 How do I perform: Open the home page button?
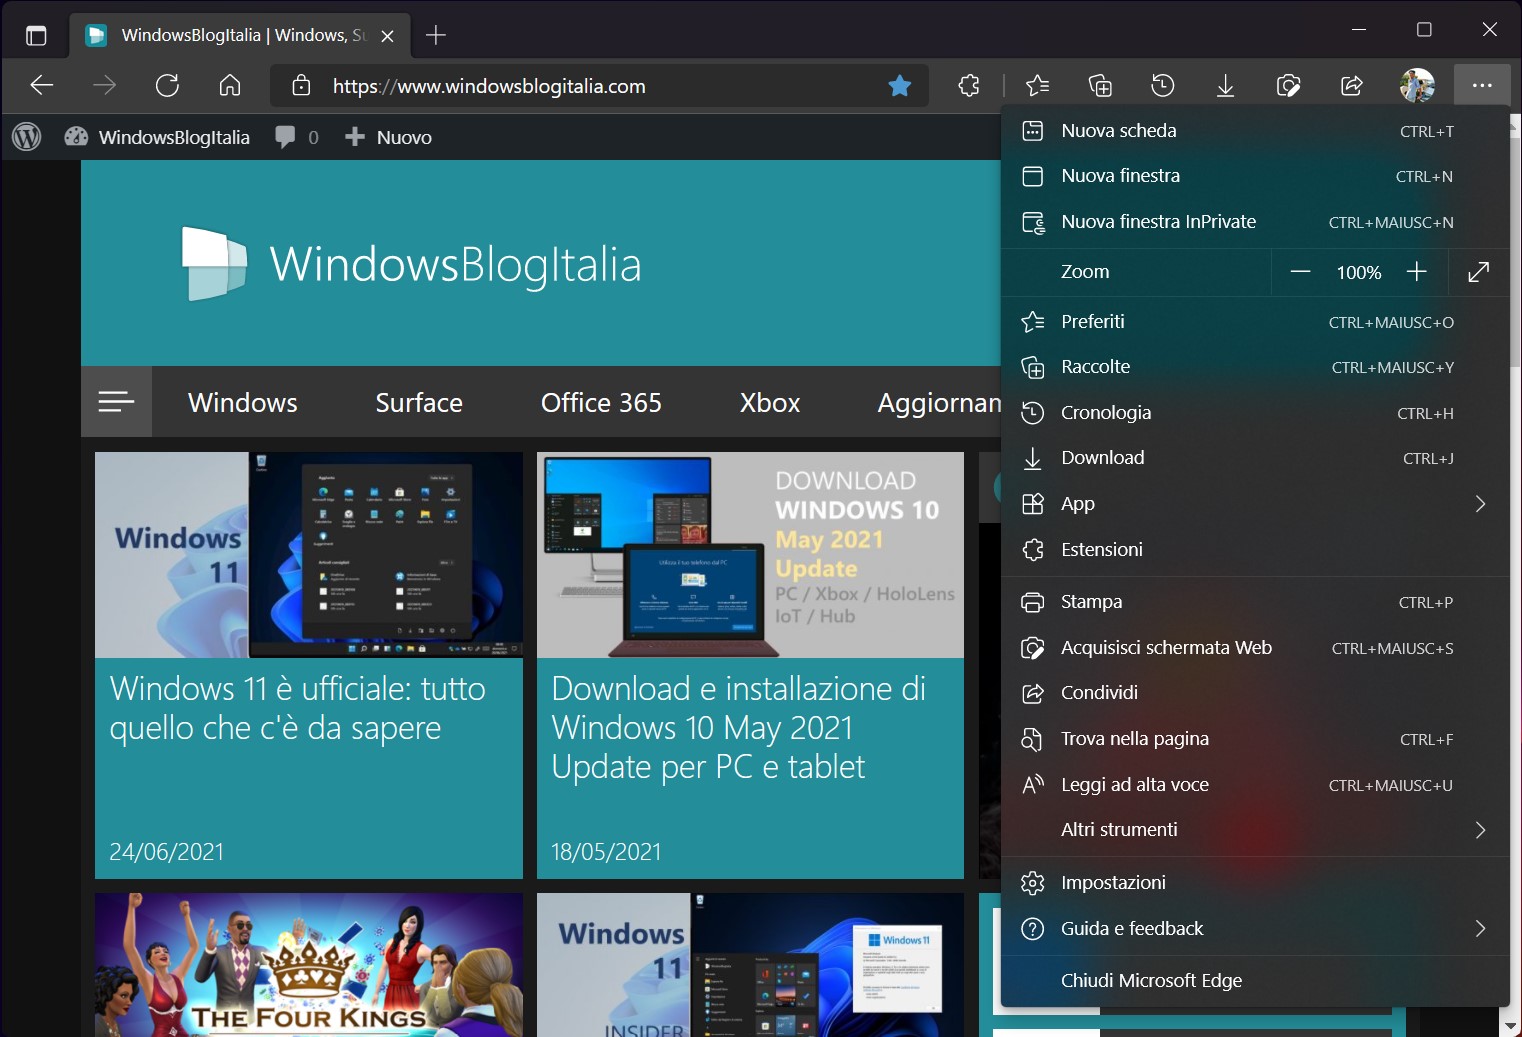(230, 86)
